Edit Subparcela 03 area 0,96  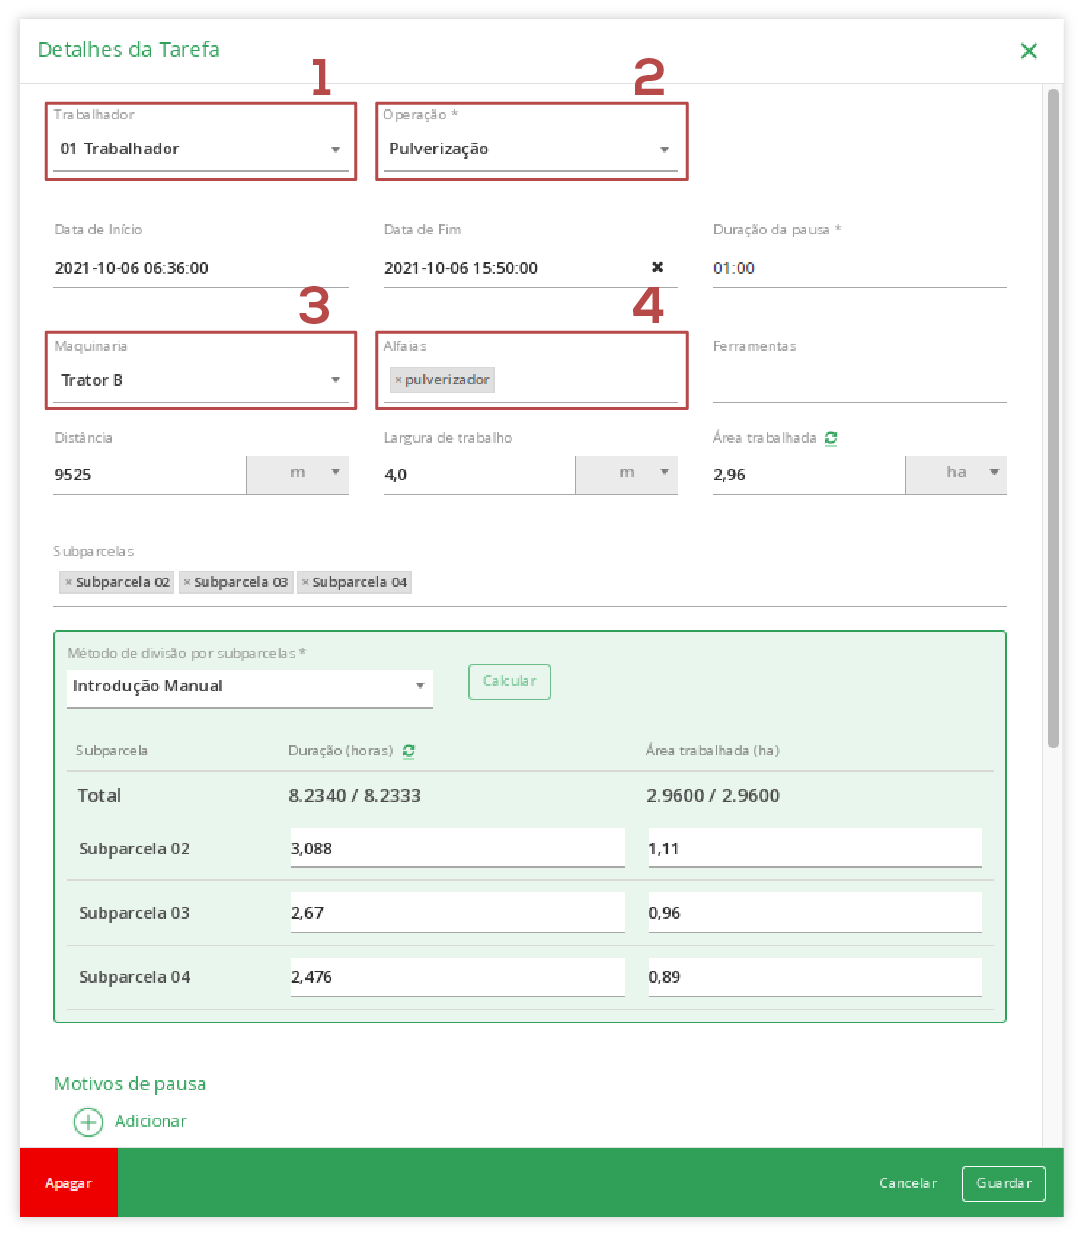point(815,912)
